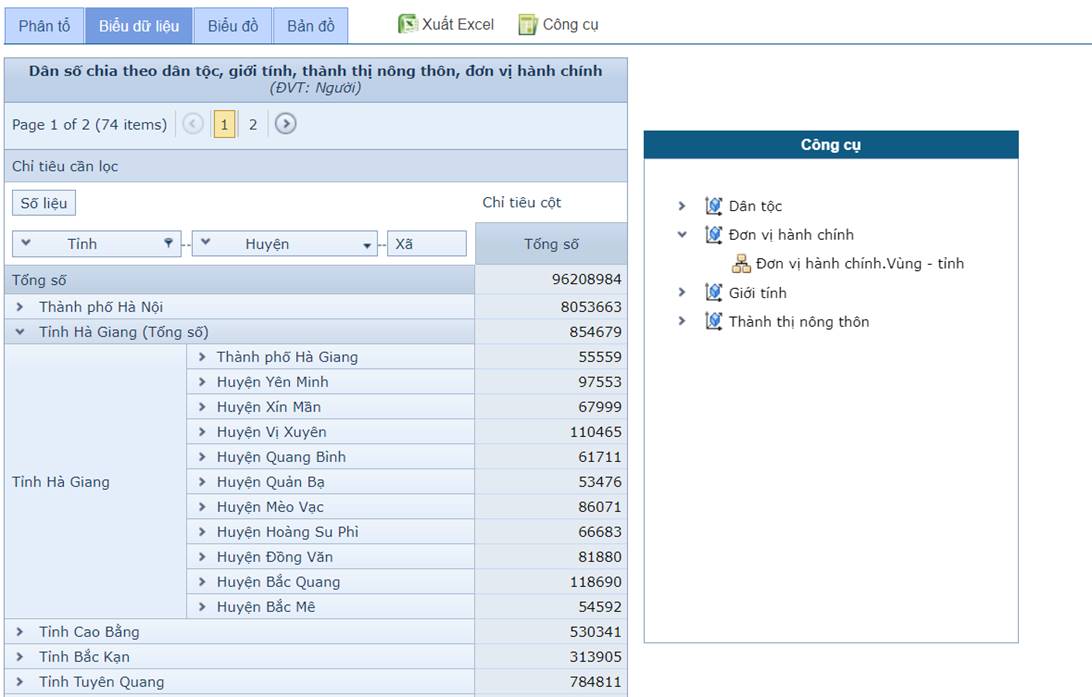Screen dimensions: 1092x697
Task: Open the Huyện column dropdown arrow
Action: [368, 245]
